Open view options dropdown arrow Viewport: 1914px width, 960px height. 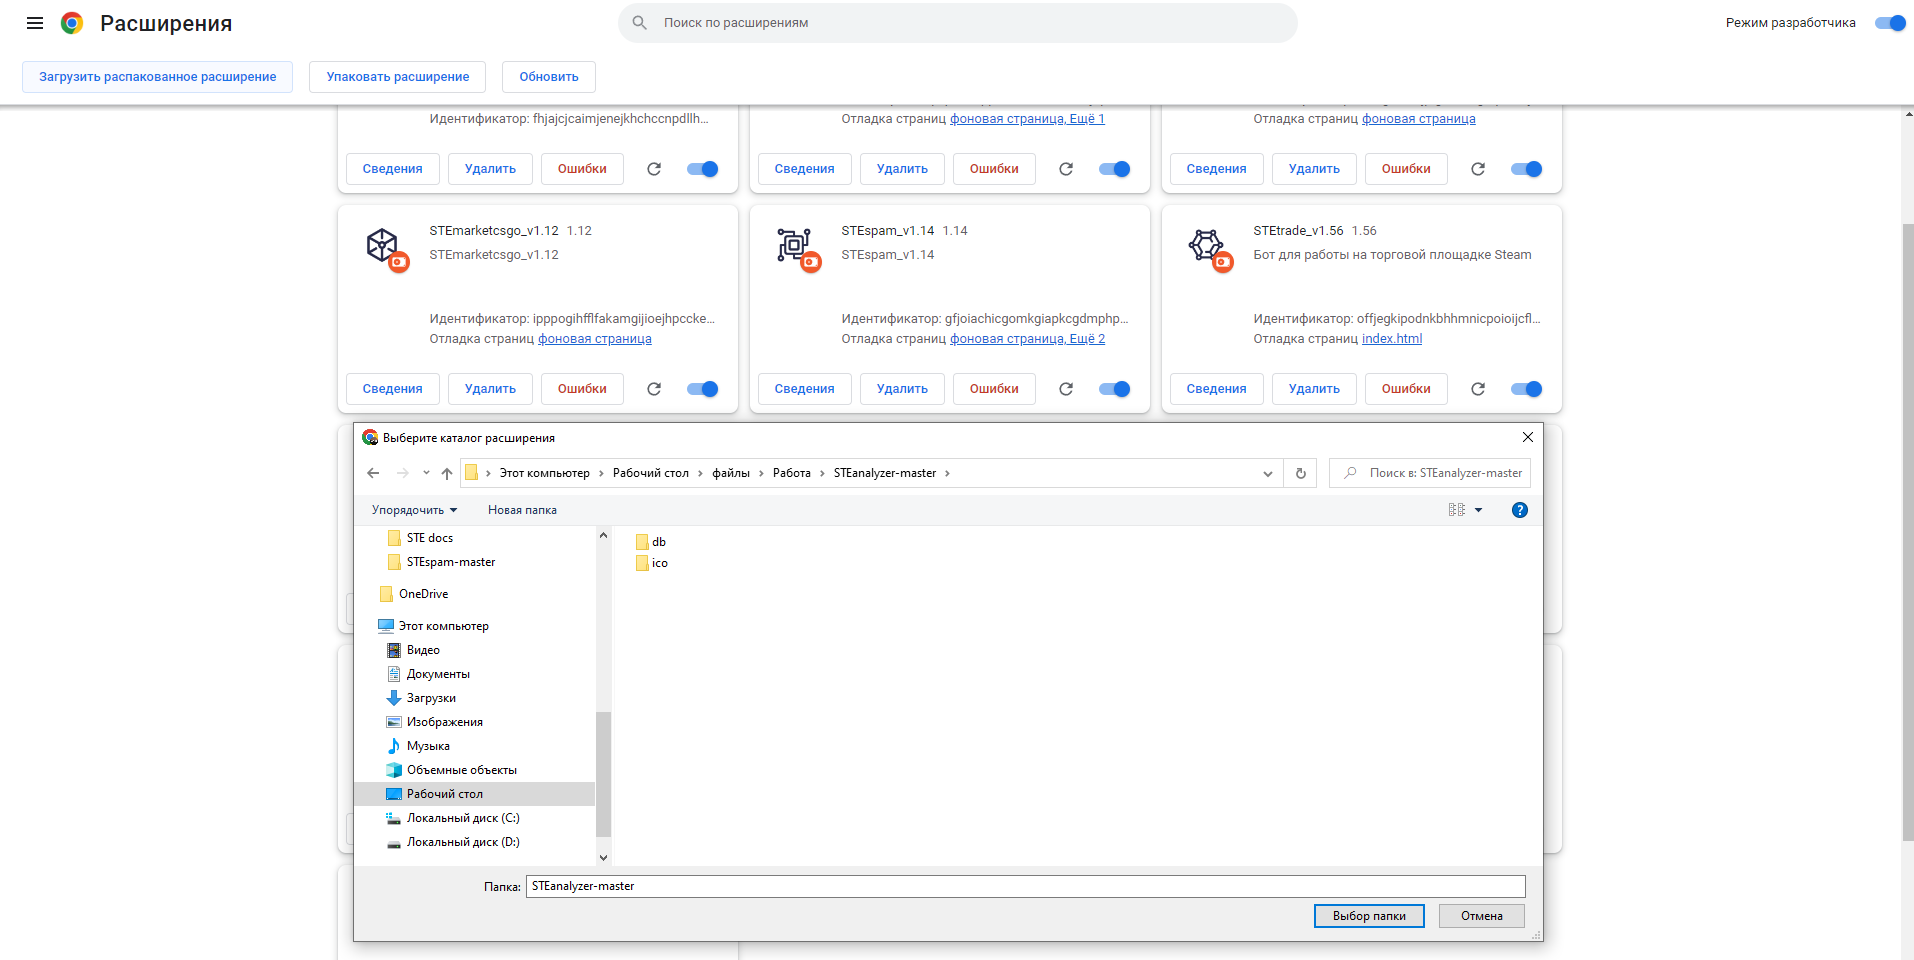pyautogui.click(x=1479, y=510)
